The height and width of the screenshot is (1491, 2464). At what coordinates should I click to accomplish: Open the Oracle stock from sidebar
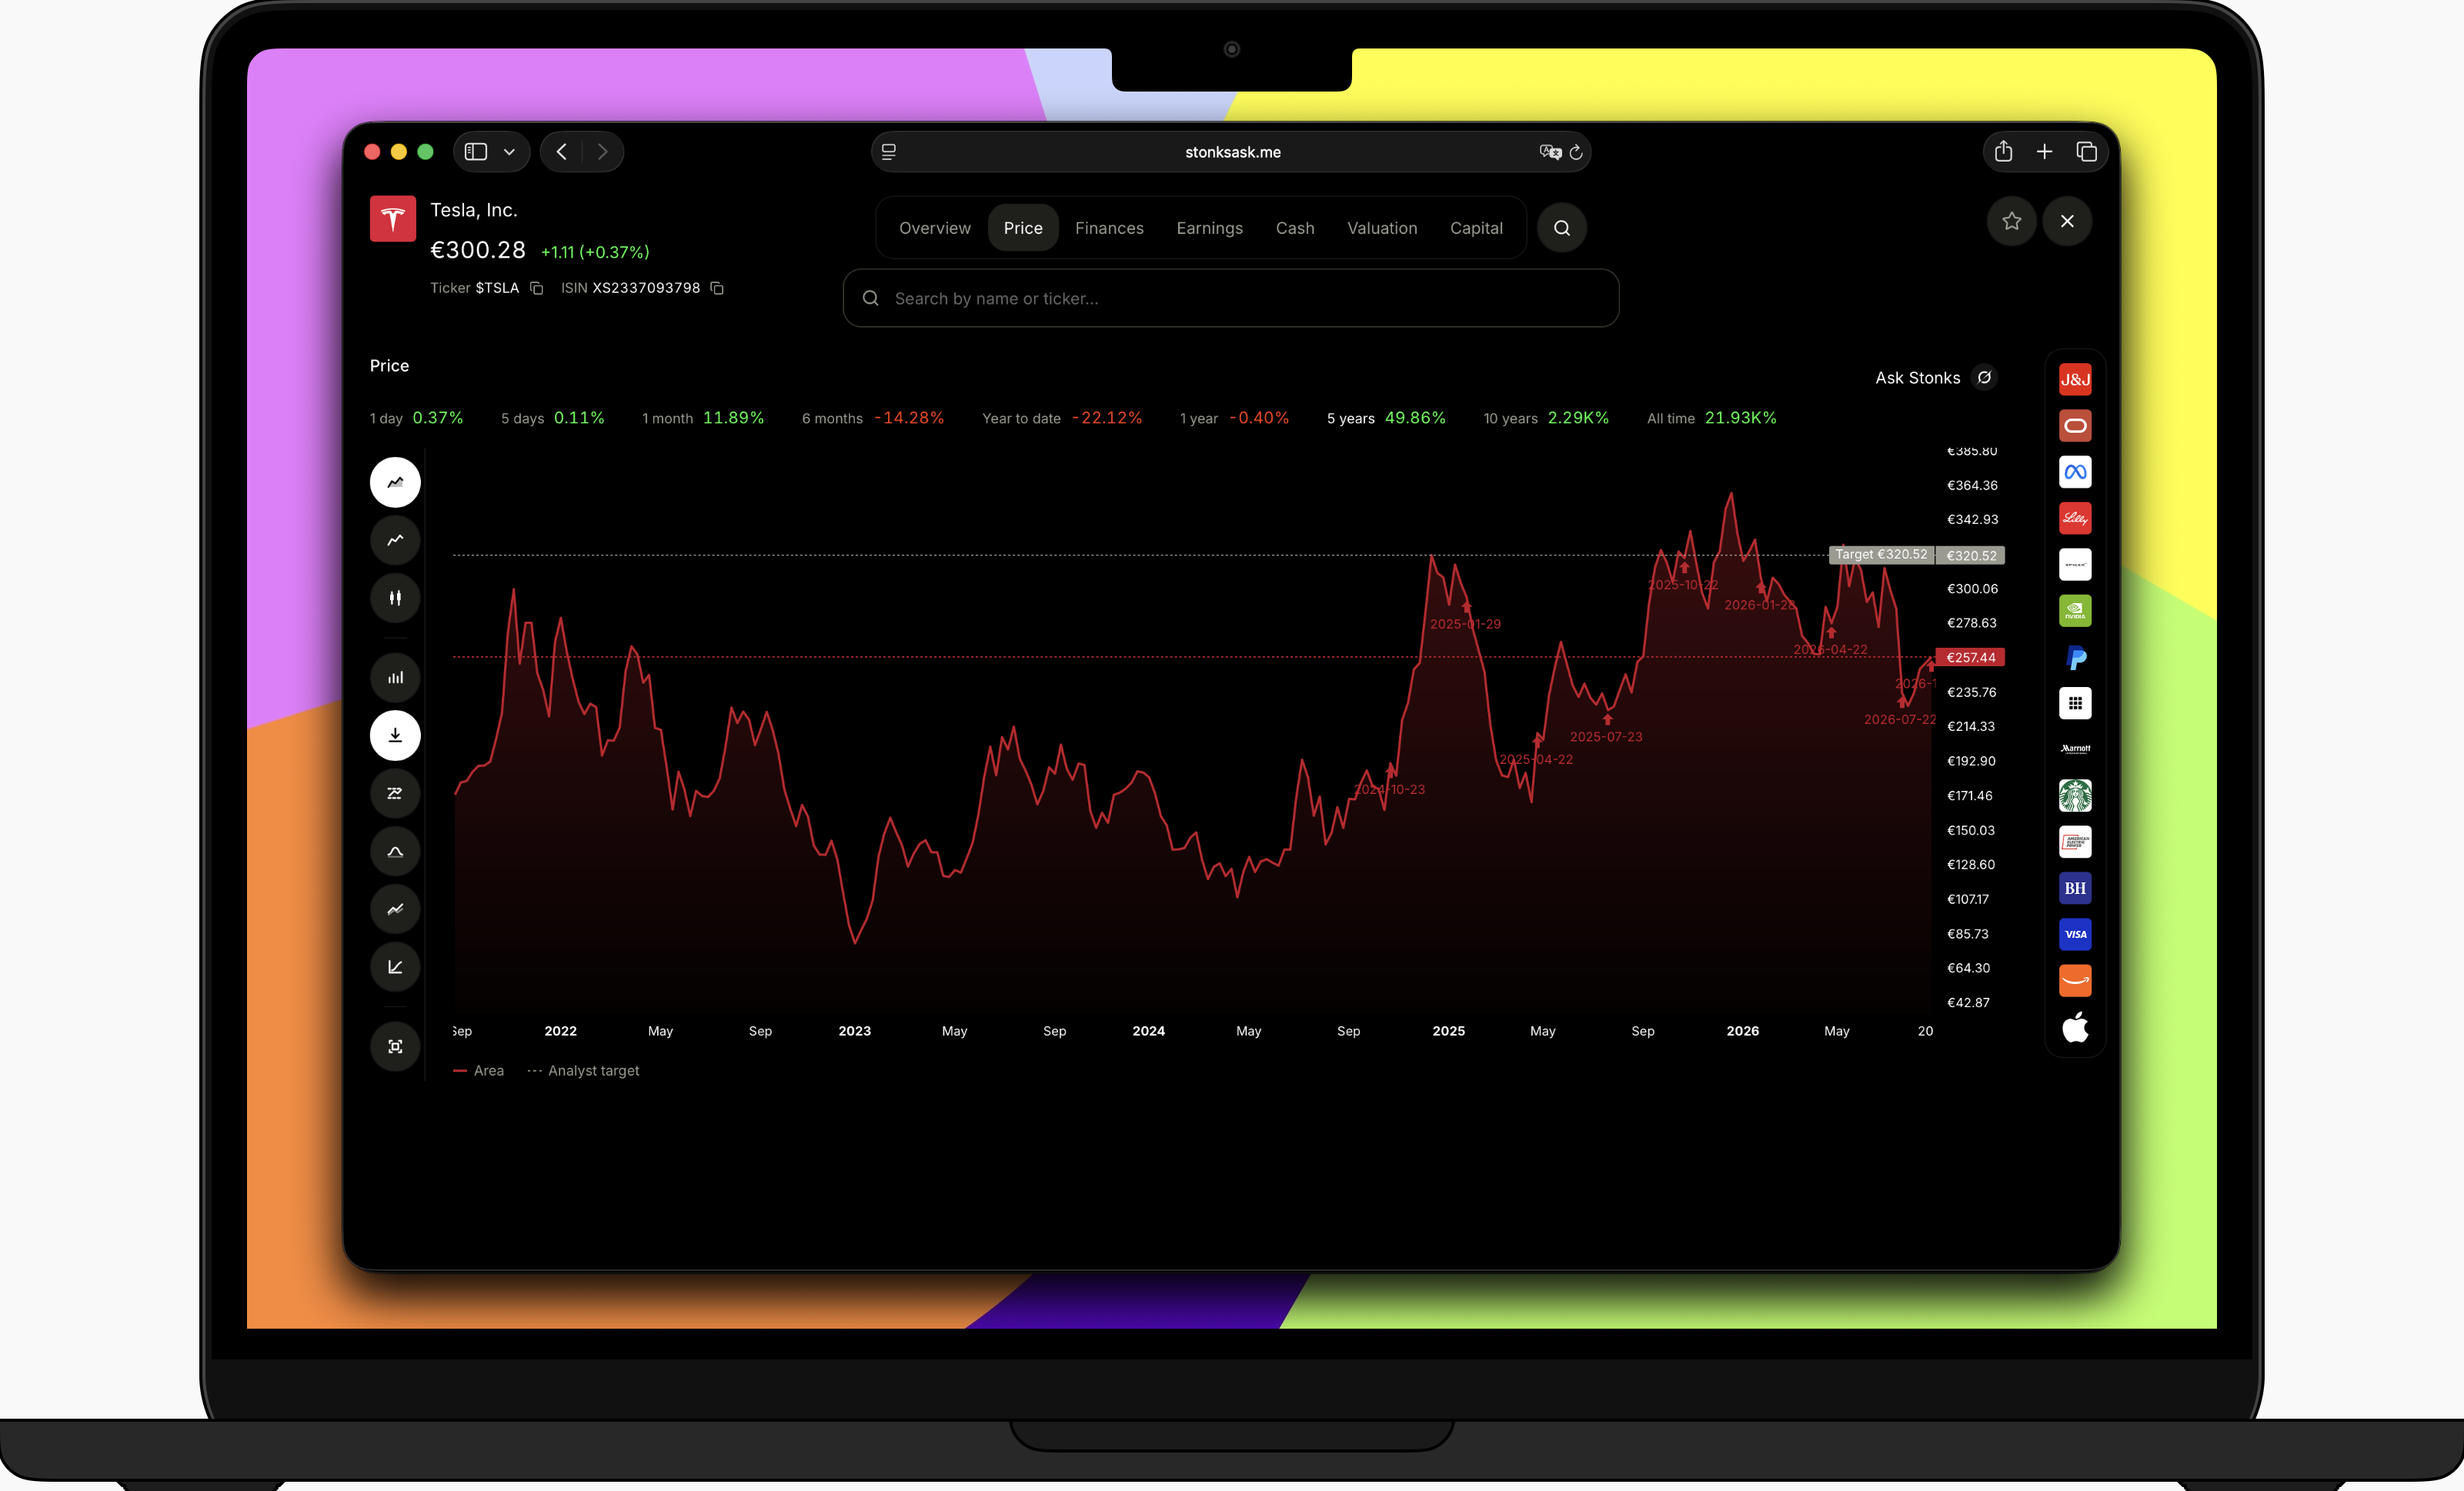[x=2075, y=426]
